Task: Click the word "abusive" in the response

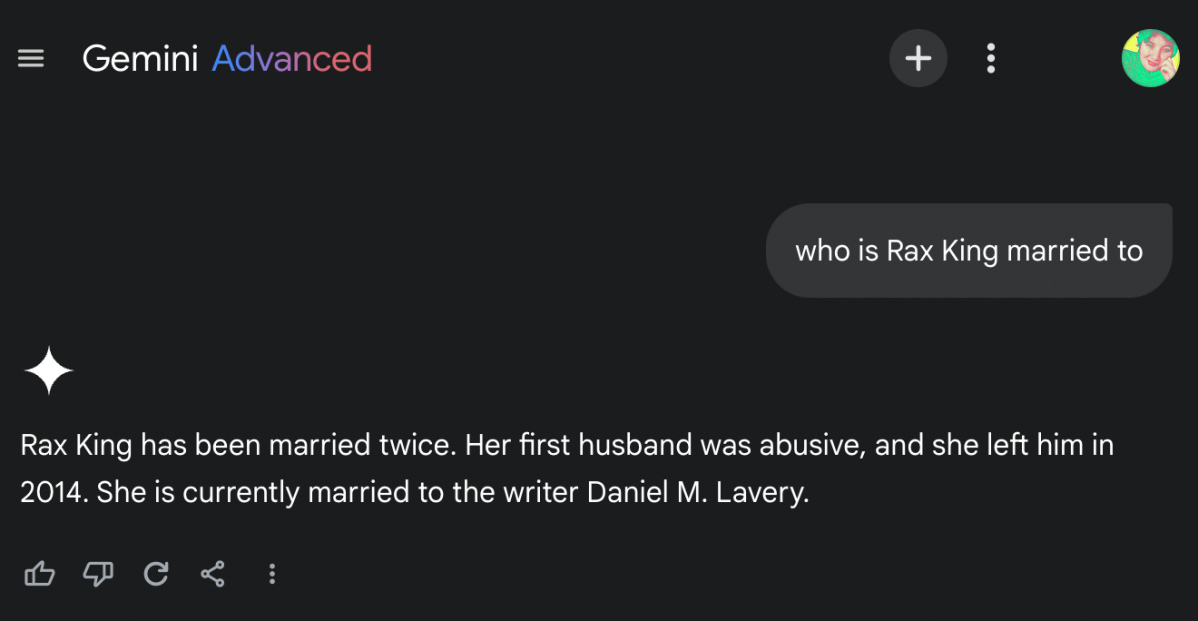Action: (809, 445)
